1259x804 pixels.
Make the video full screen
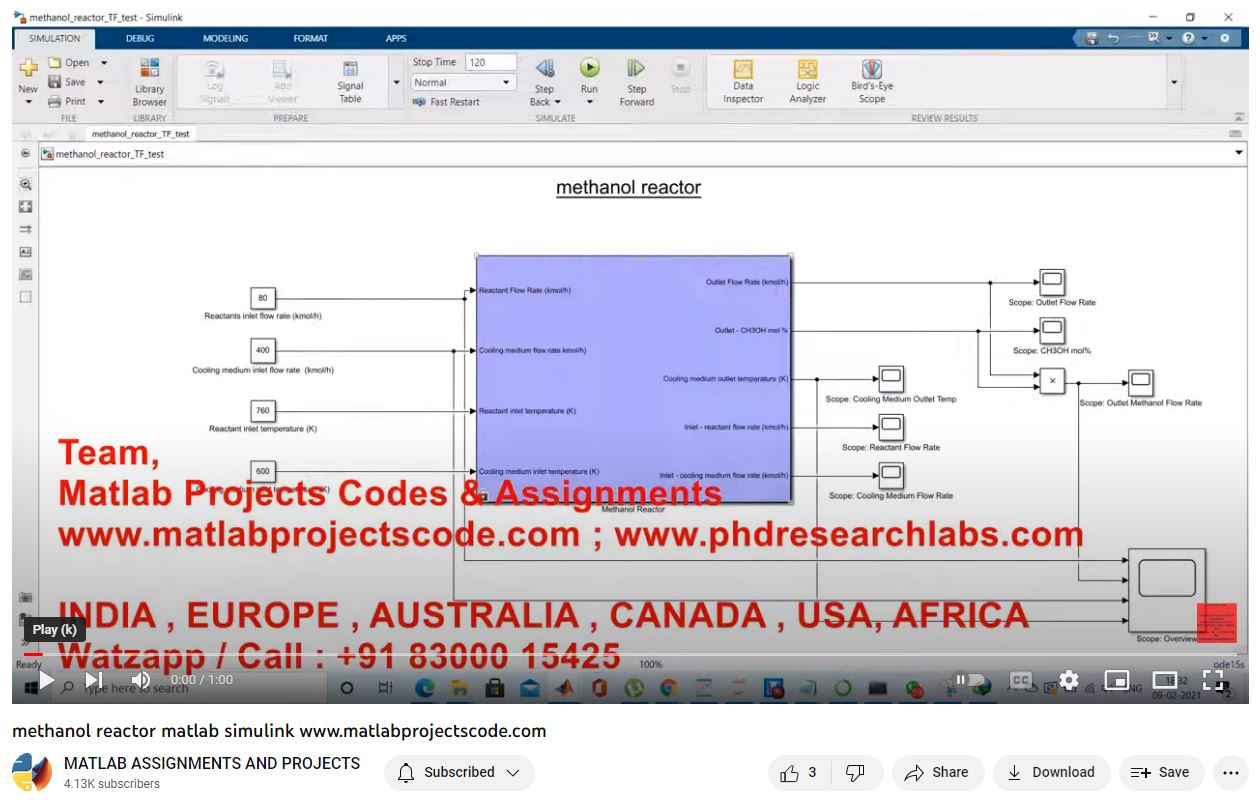coord(1213,680)
